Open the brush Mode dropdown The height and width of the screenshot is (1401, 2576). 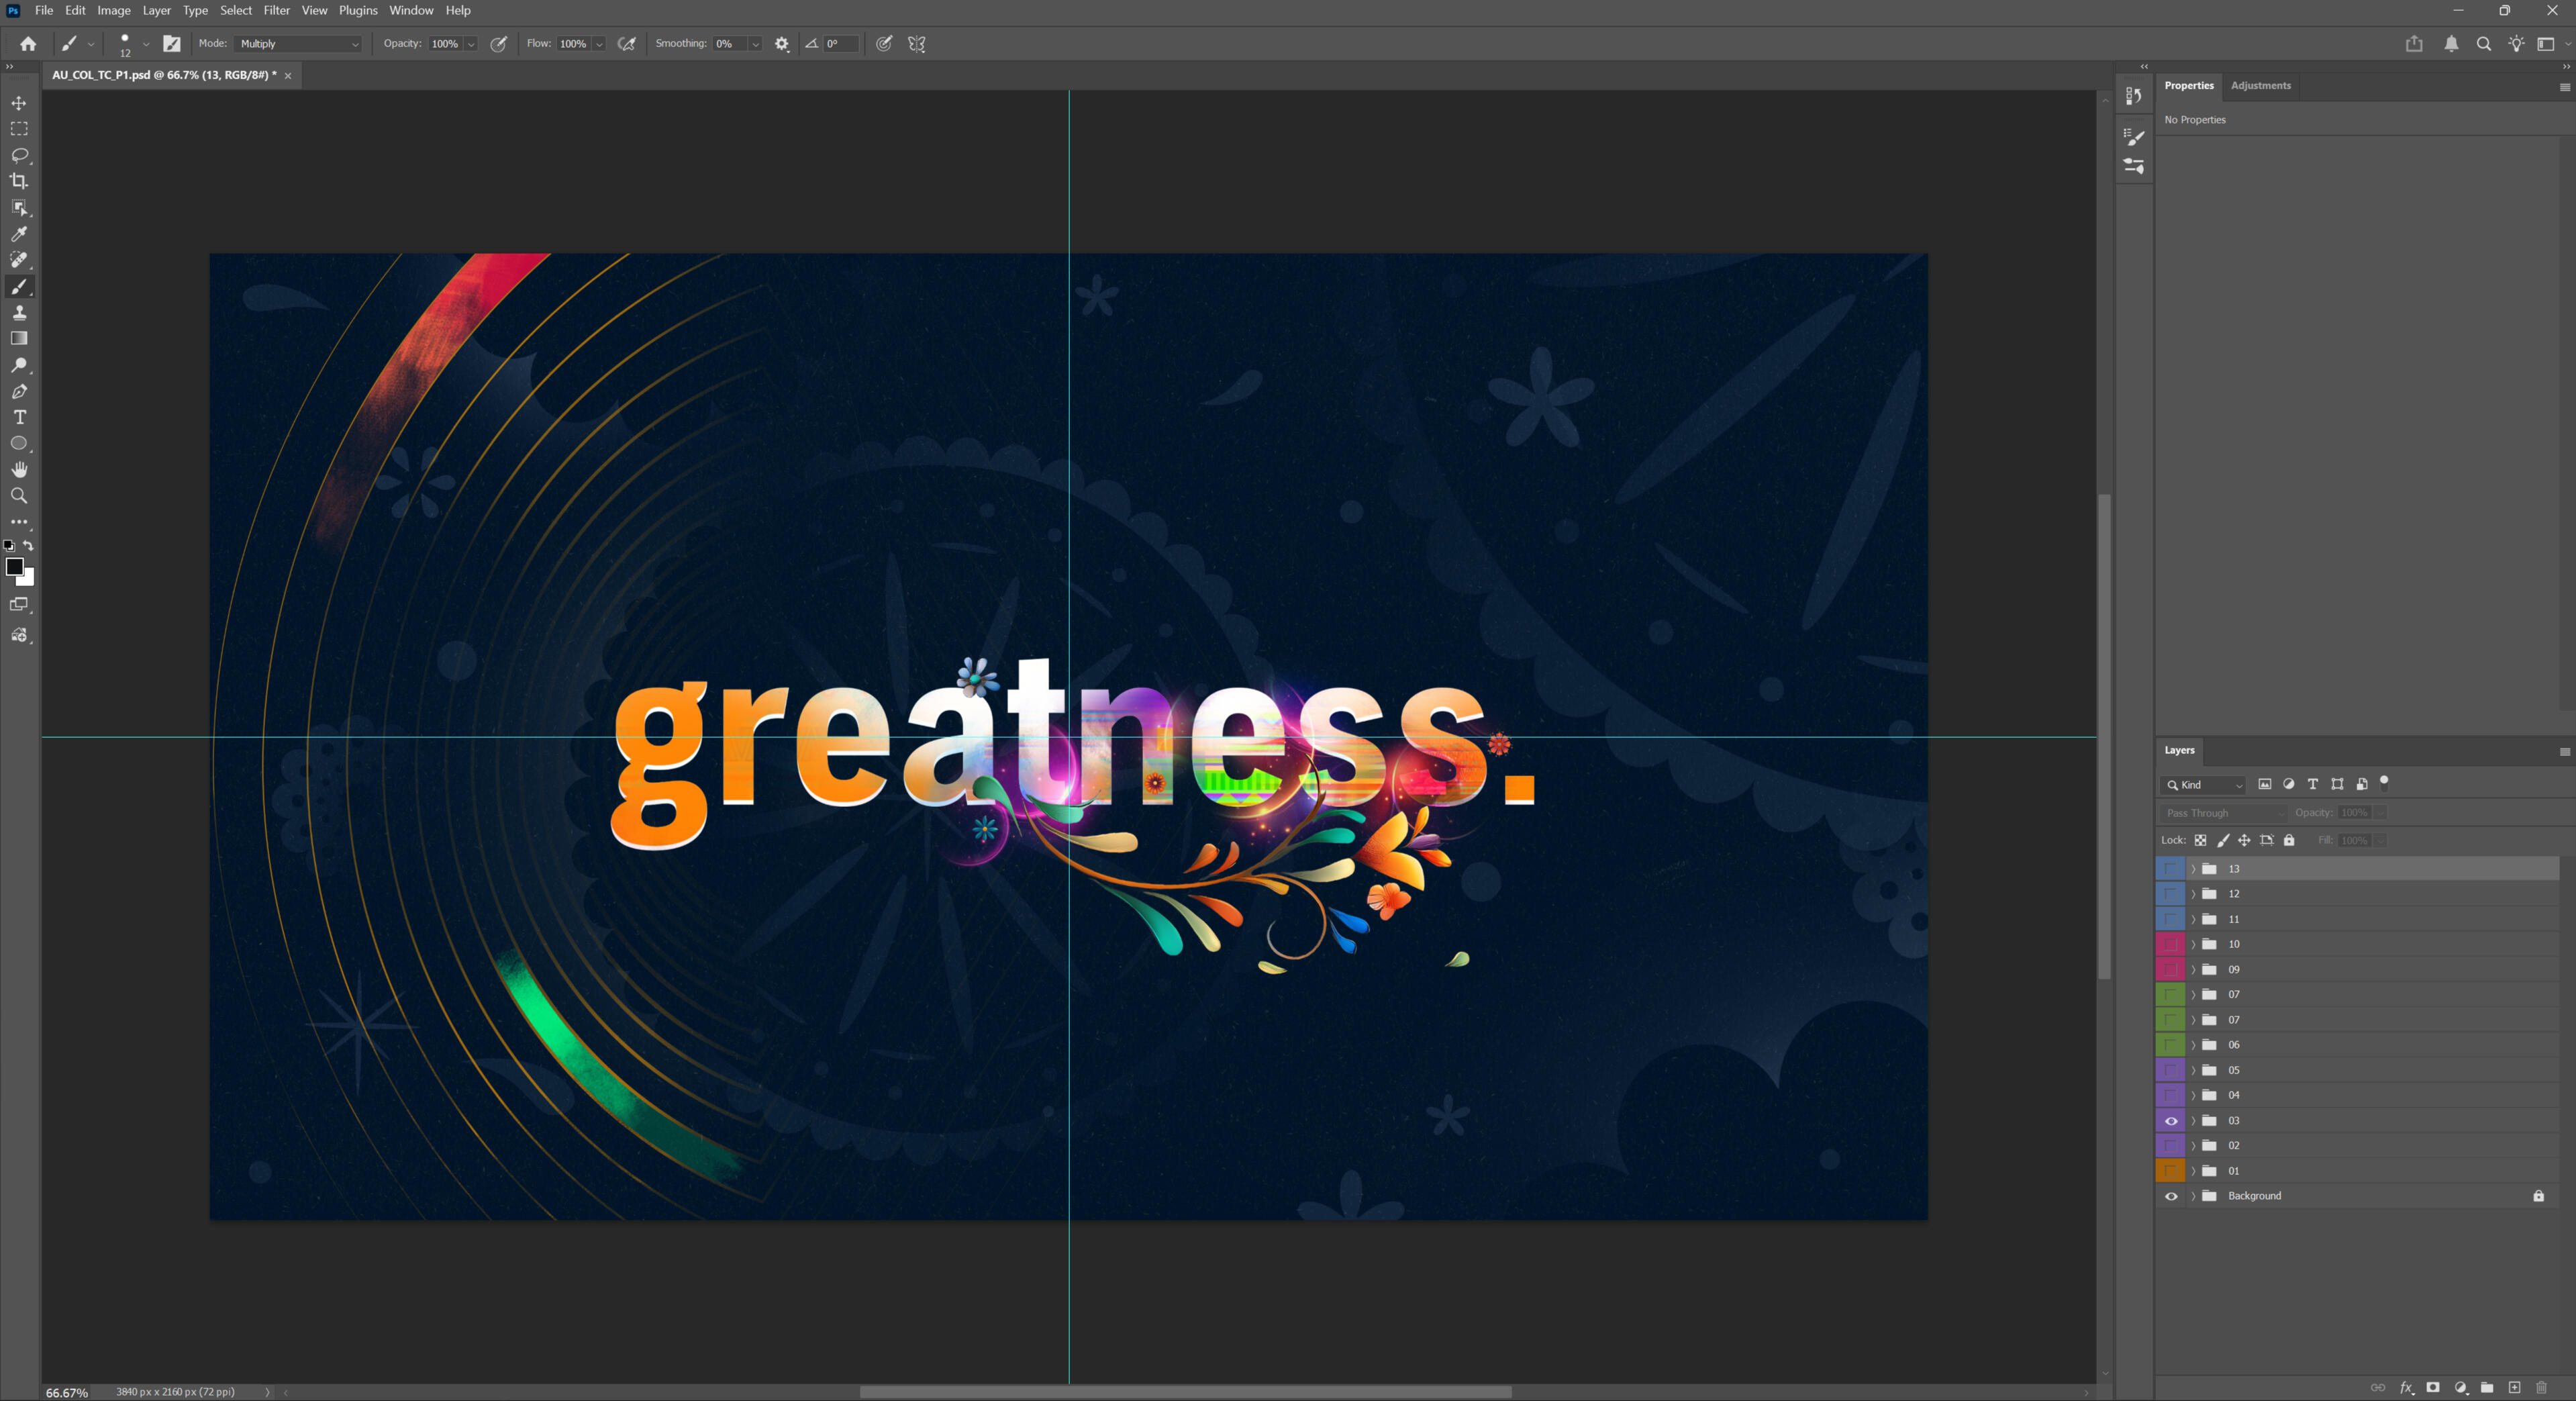pos(298,44)
